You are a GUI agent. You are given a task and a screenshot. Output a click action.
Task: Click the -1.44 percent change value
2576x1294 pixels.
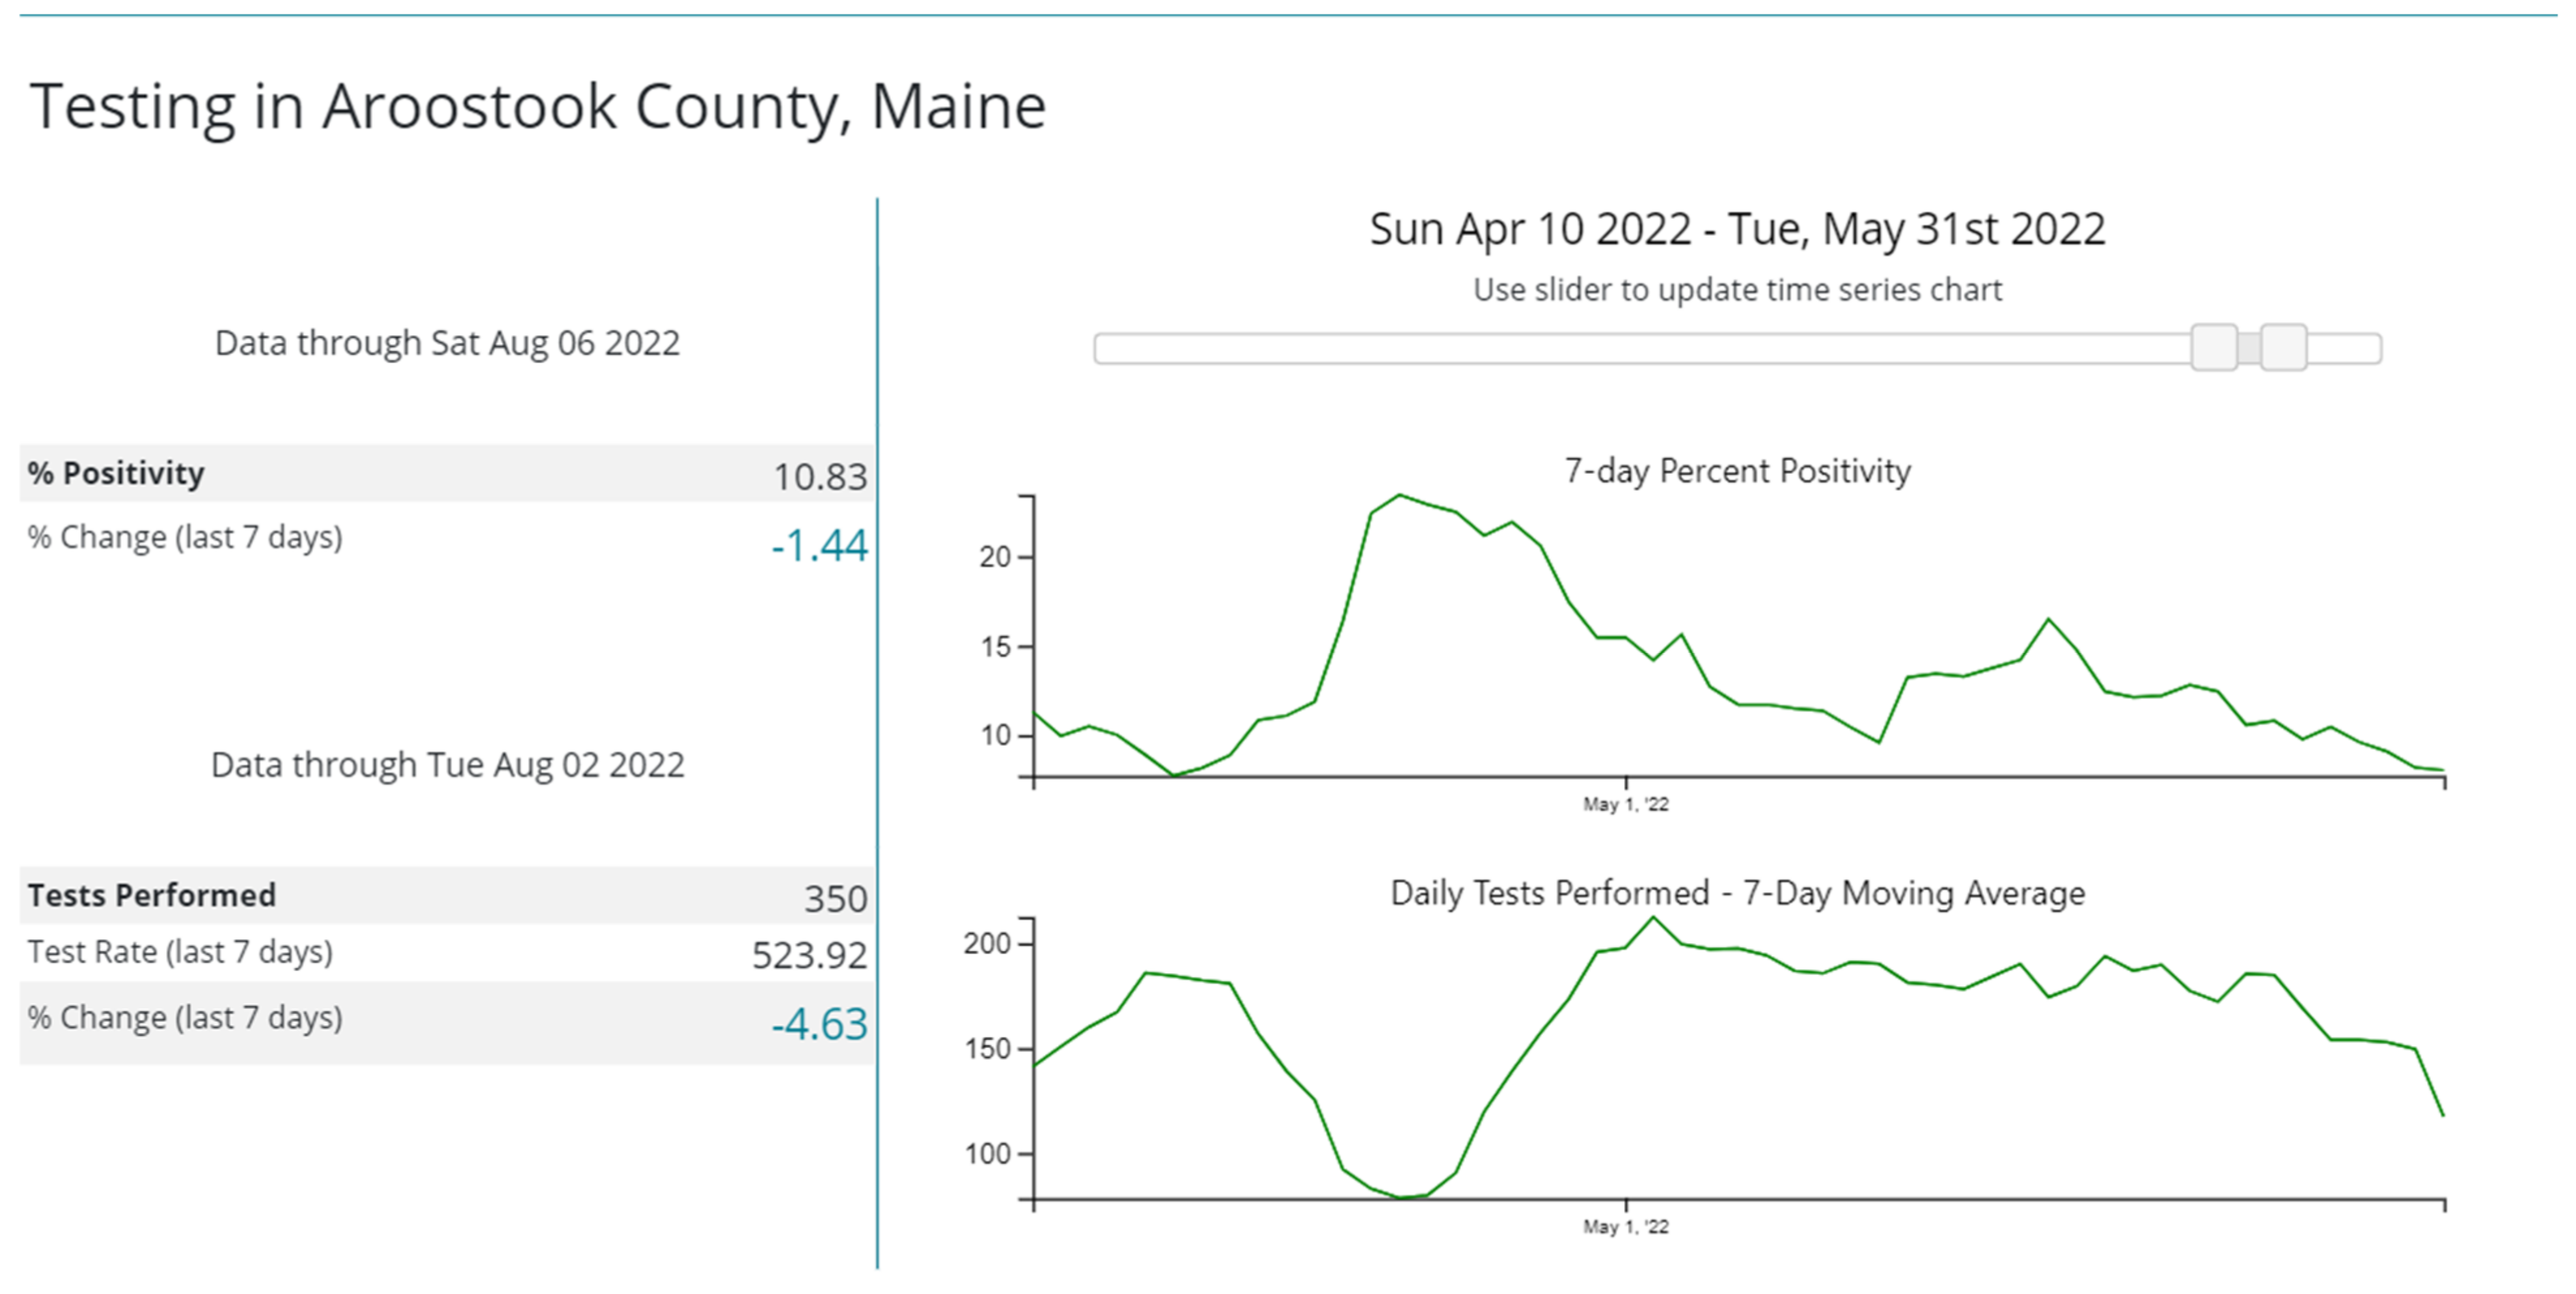(x=819, y=546)
